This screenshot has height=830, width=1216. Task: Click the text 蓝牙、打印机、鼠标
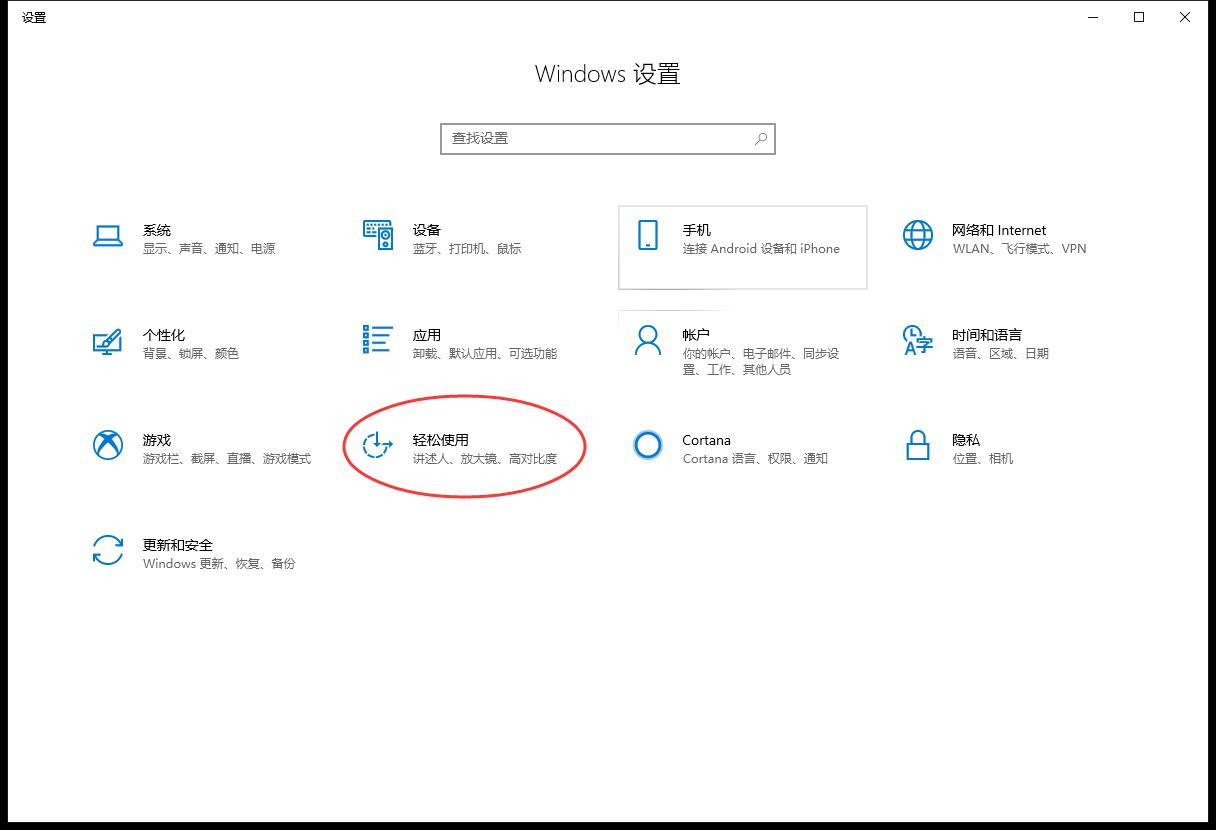pyautogui.click(x=467, y=249)
